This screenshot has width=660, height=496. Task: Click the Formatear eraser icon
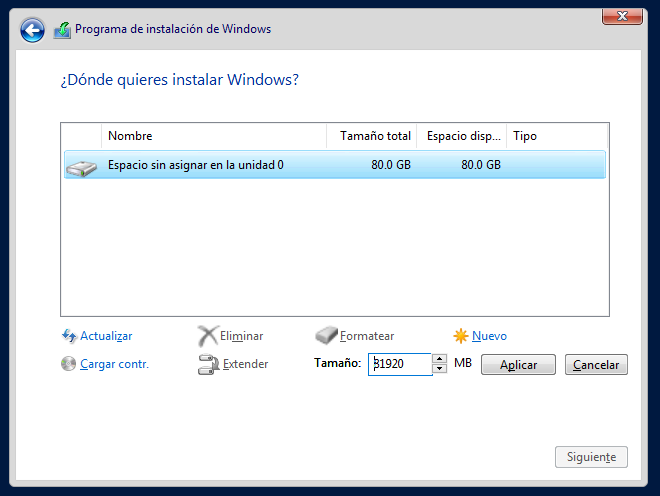click(x=326, y=335)
